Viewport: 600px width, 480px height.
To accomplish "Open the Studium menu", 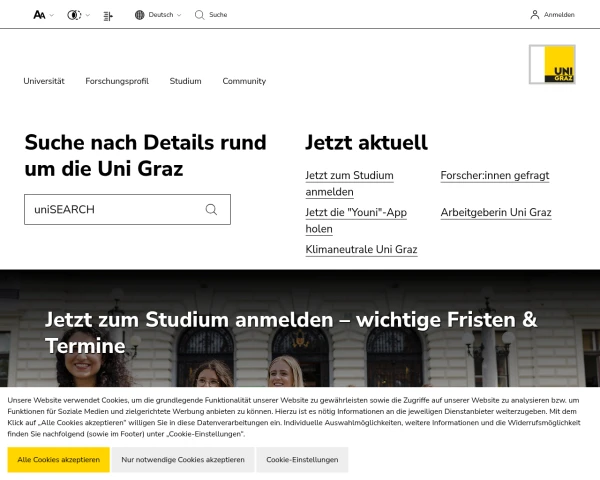I will [185, 81].
